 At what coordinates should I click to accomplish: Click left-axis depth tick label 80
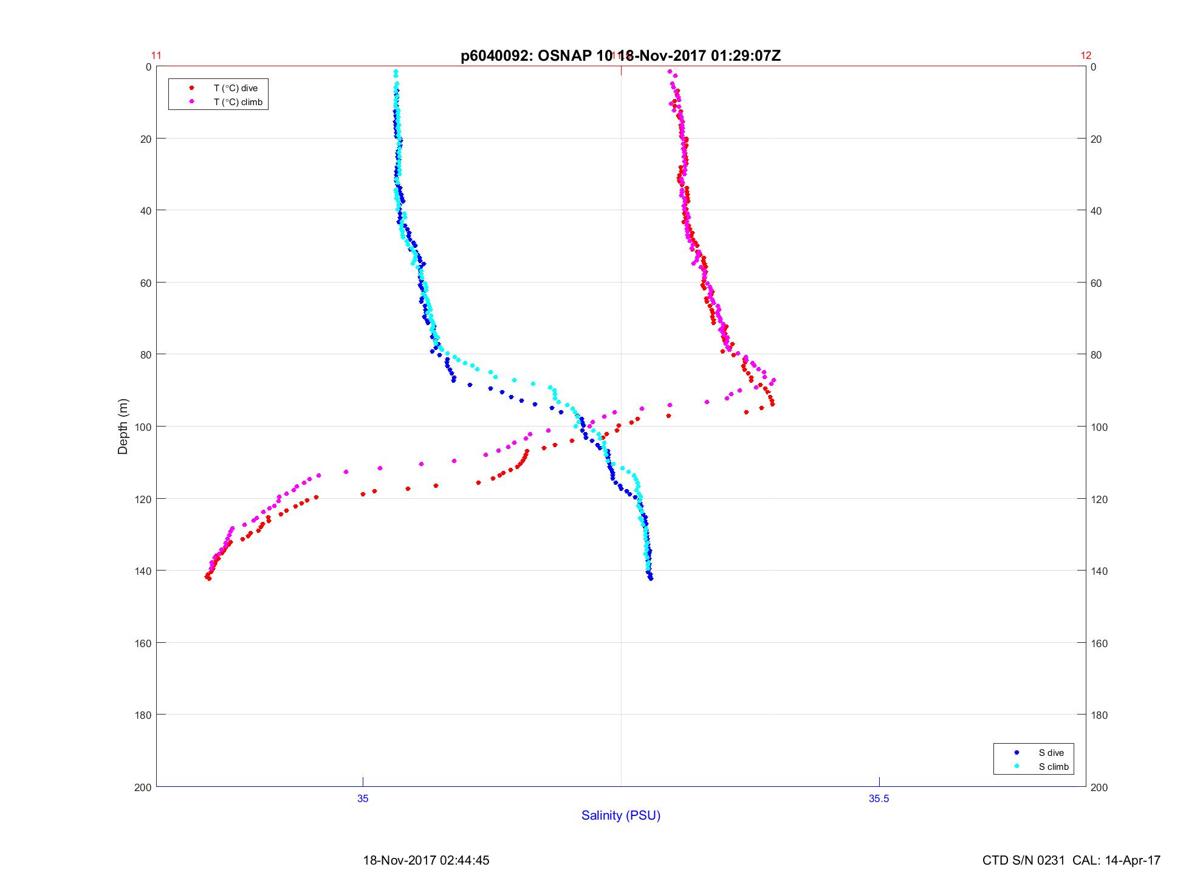point(145,355)
